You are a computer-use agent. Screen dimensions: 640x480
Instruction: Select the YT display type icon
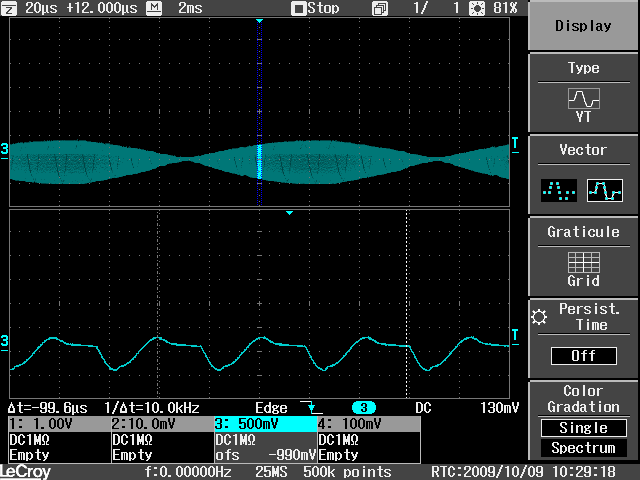click(x=584, y=99)
